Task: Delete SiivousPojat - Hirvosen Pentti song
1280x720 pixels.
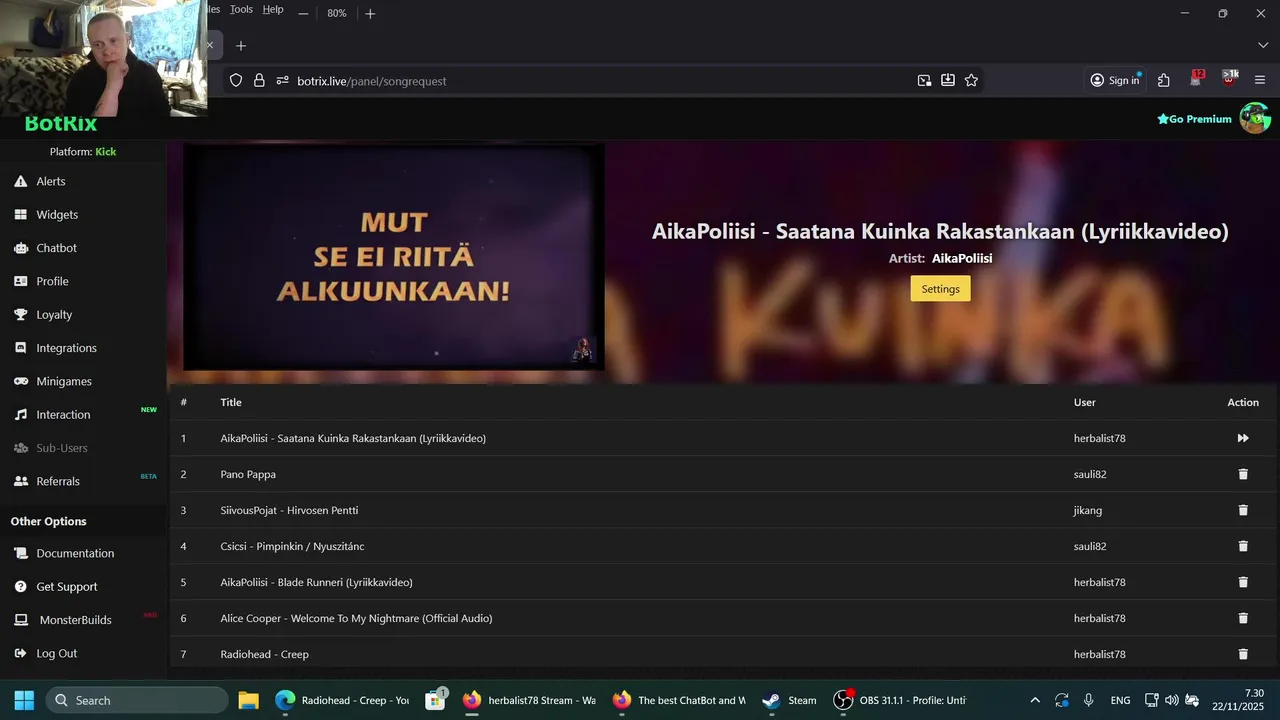Action: click(x=1243, y=510)
